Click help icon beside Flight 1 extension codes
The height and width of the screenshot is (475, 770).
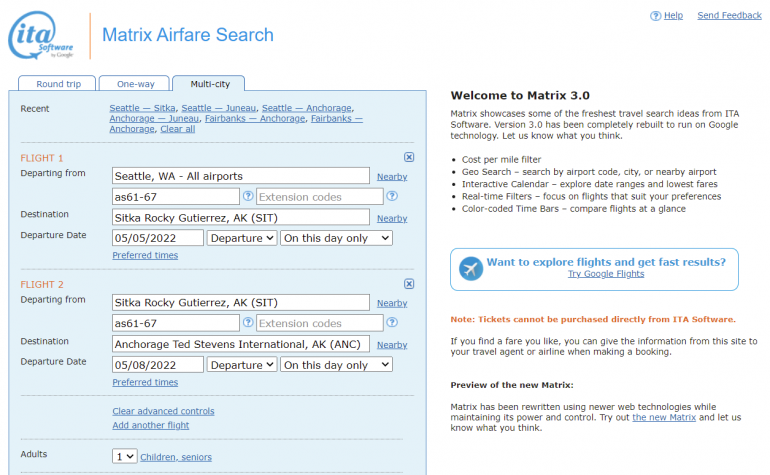pos(392,196)
